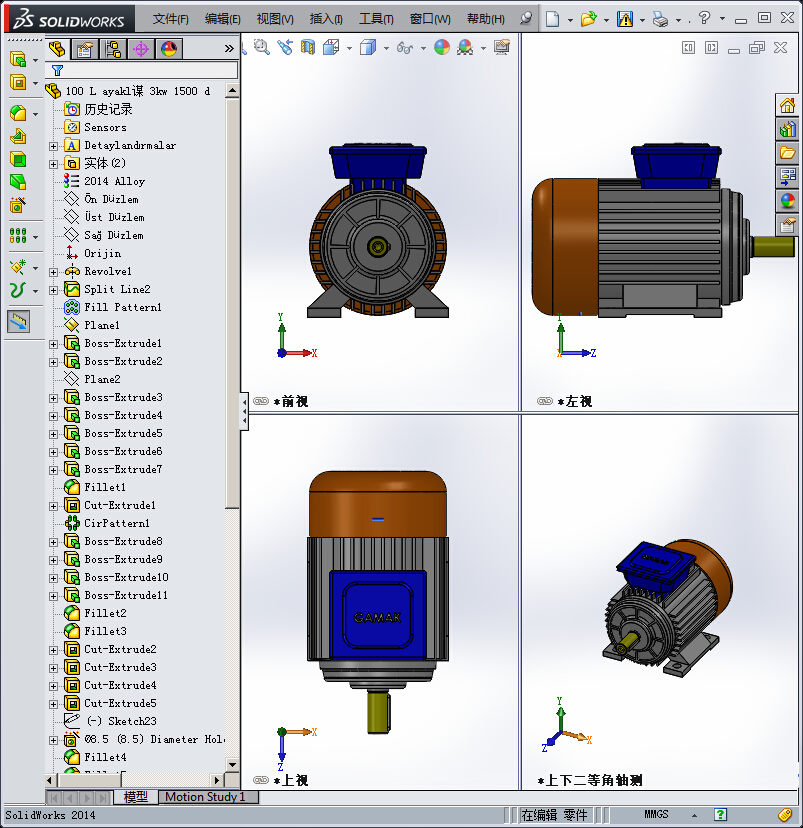
Task: Expand the Boss-Extrude10 feature
Action: pos(53,578)
